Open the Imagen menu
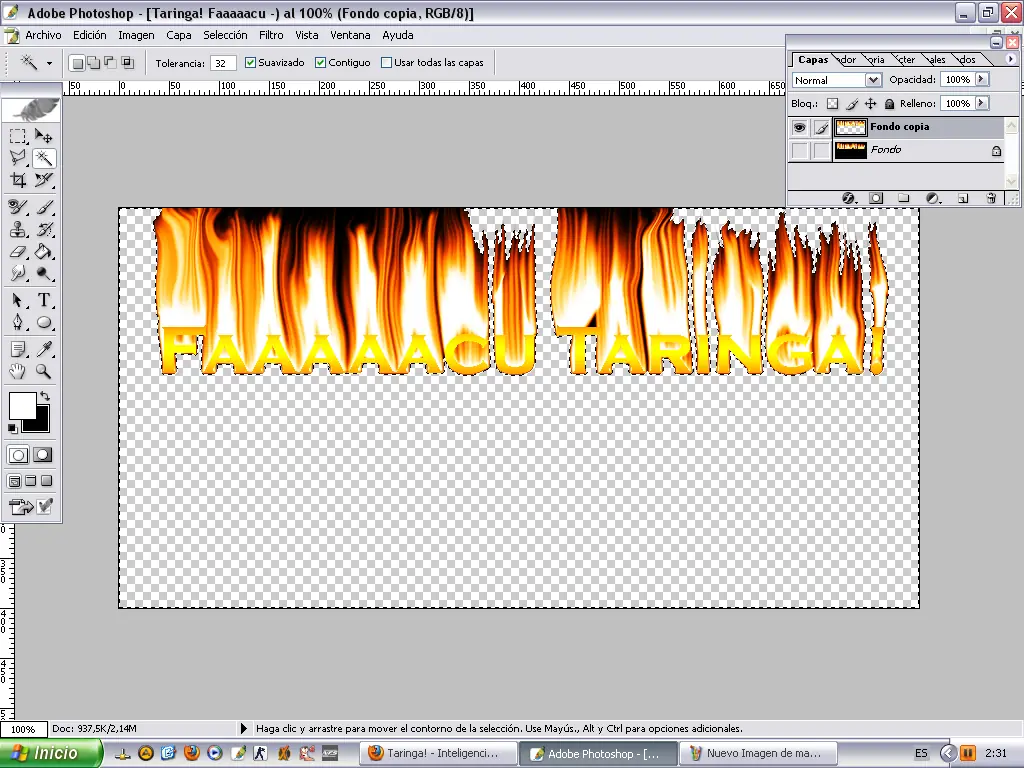Viewport: 1024px width, 768px height. pyautogui.click(x=136, y=35)
